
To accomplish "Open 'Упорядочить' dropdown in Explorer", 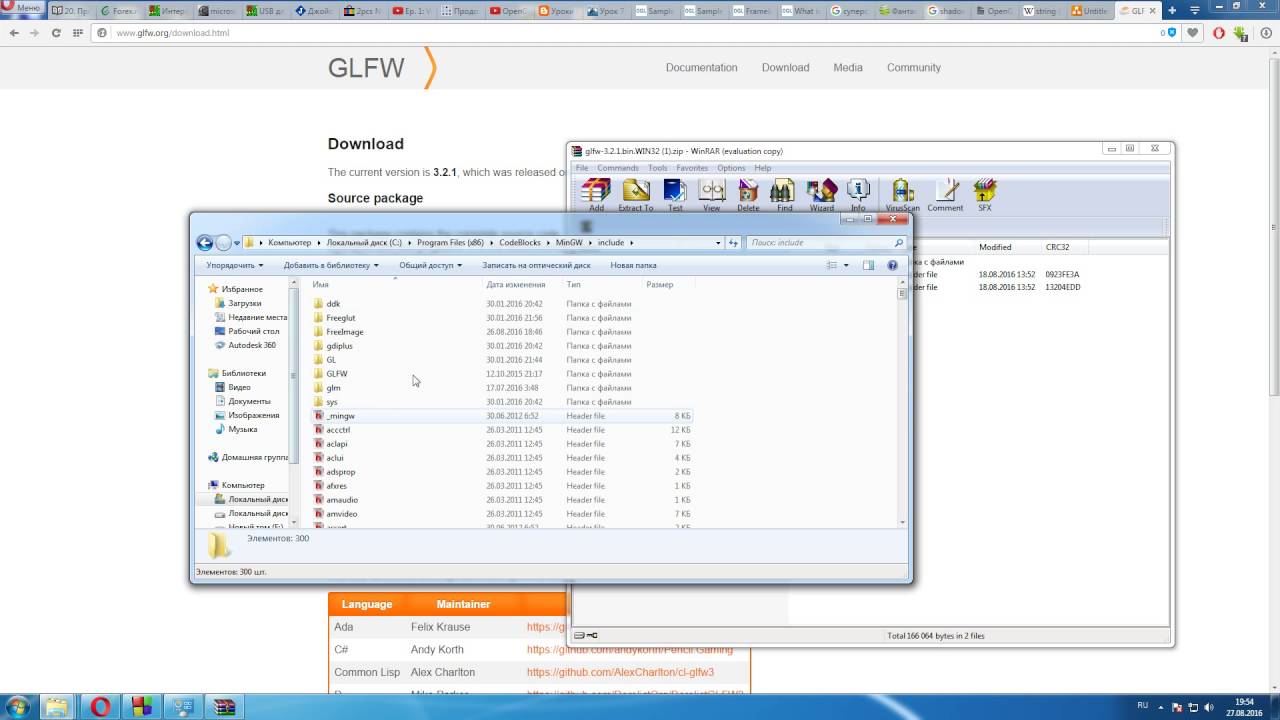I will (x=235, y=265).
